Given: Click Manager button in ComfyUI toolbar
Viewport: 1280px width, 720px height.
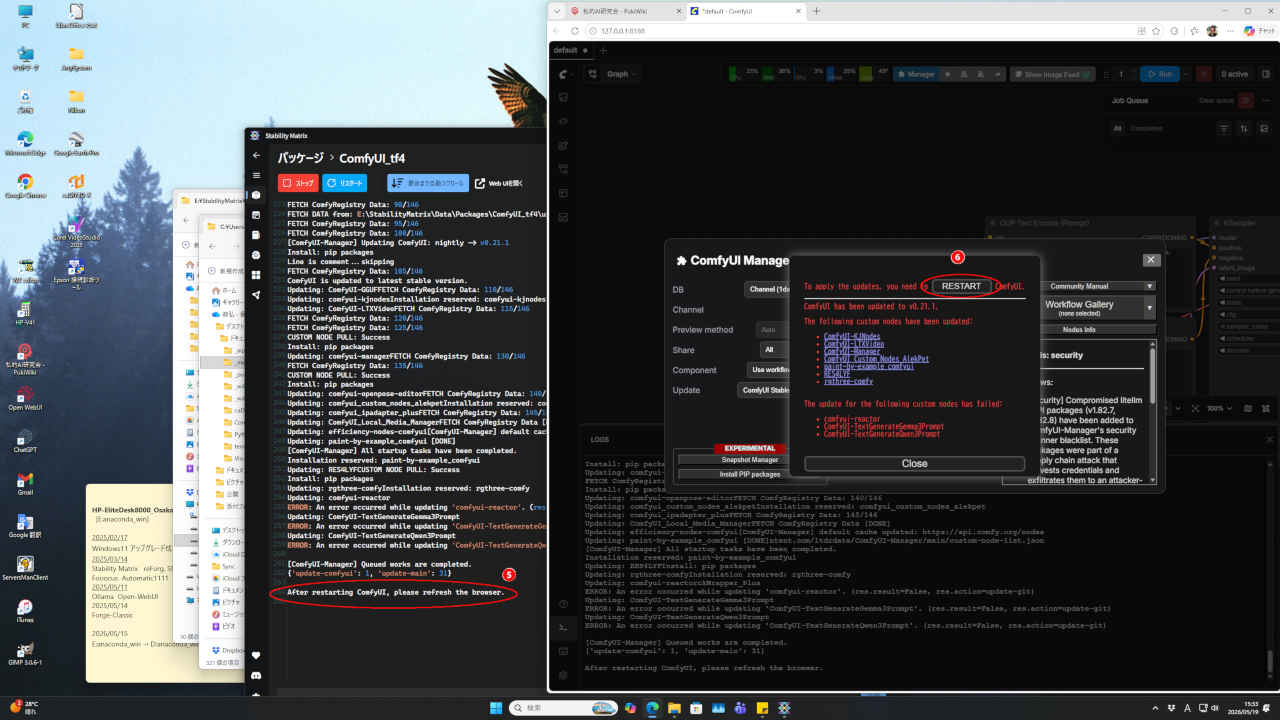Looking at the screenshot, I should (915, 74).
